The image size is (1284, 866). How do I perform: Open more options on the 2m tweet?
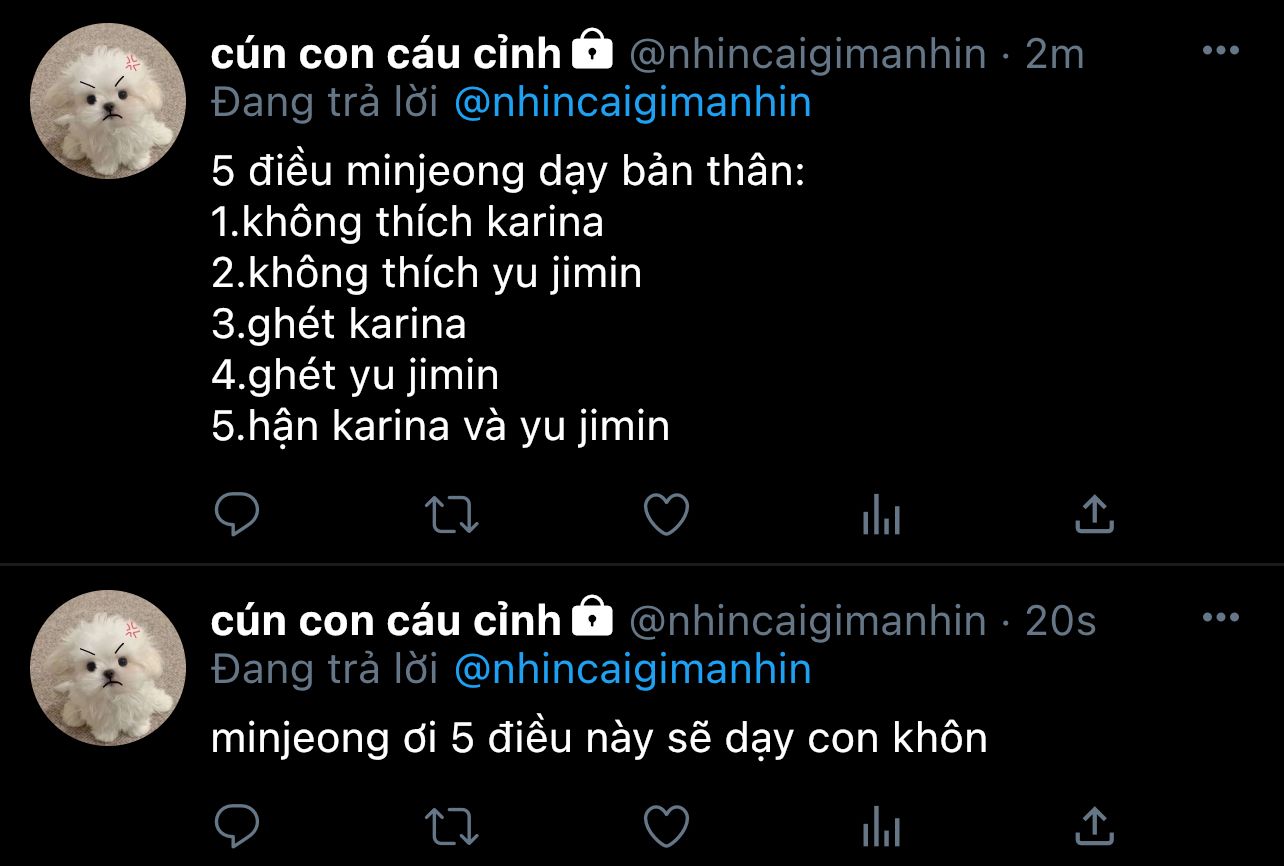pos(1220,51)
